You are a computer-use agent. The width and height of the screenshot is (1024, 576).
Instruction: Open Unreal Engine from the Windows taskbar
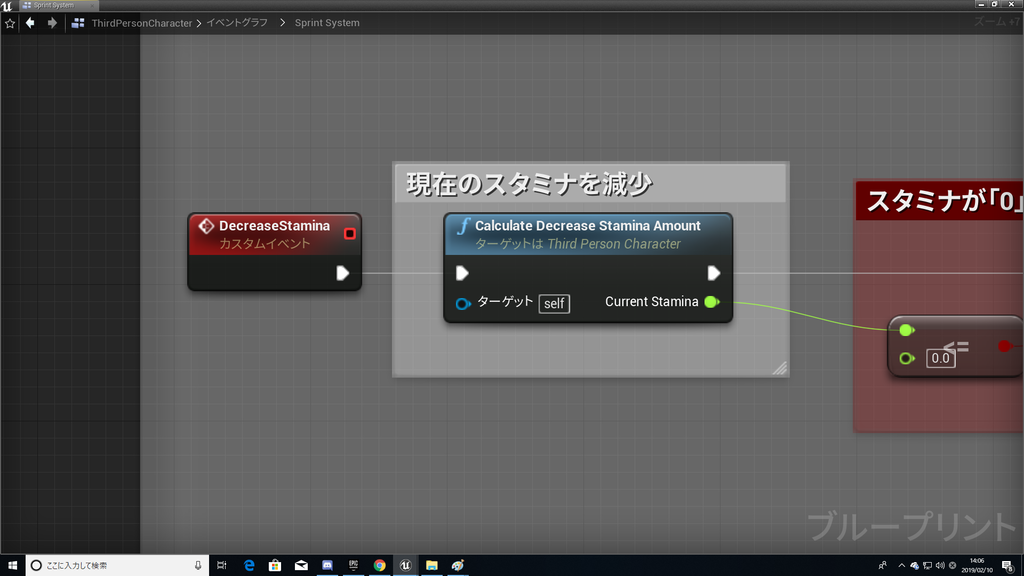tap(405, 564)
